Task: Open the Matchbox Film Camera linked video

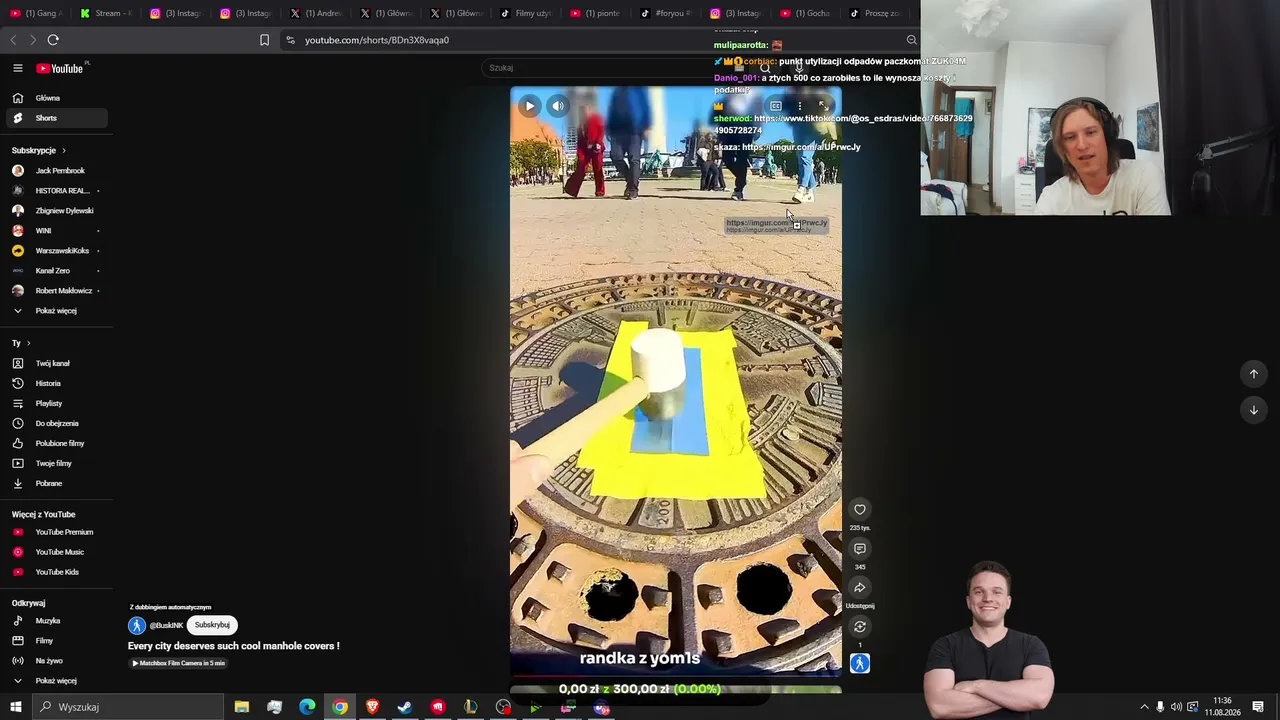Action: point(178,663)
